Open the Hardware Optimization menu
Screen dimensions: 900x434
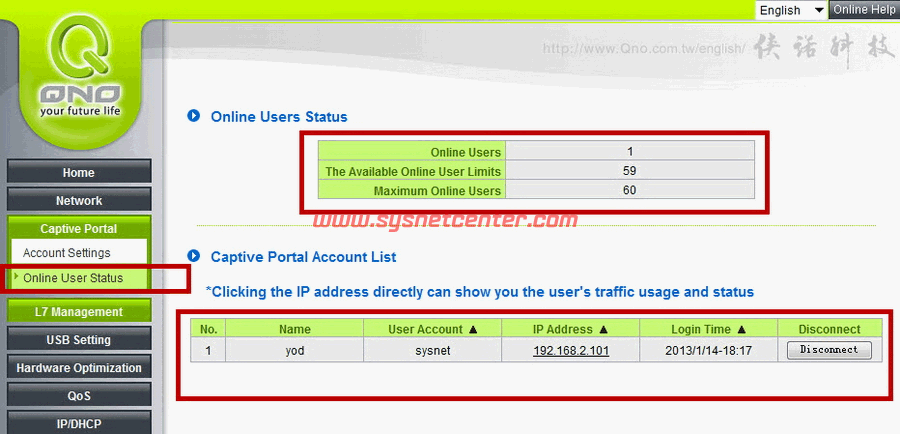(79, 368)
